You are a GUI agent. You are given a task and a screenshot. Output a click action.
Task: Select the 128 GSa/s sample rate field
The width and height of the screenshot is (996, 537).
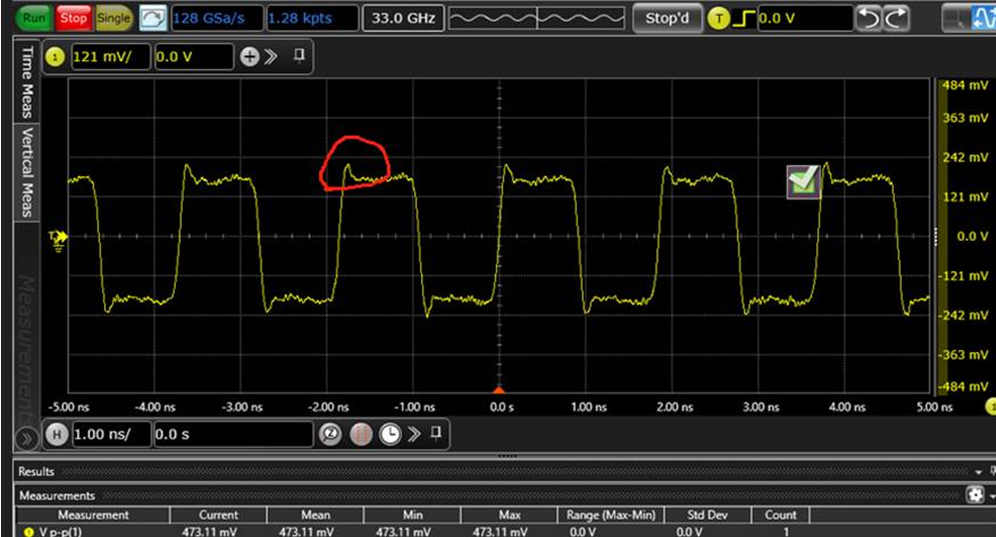point(217,18)
